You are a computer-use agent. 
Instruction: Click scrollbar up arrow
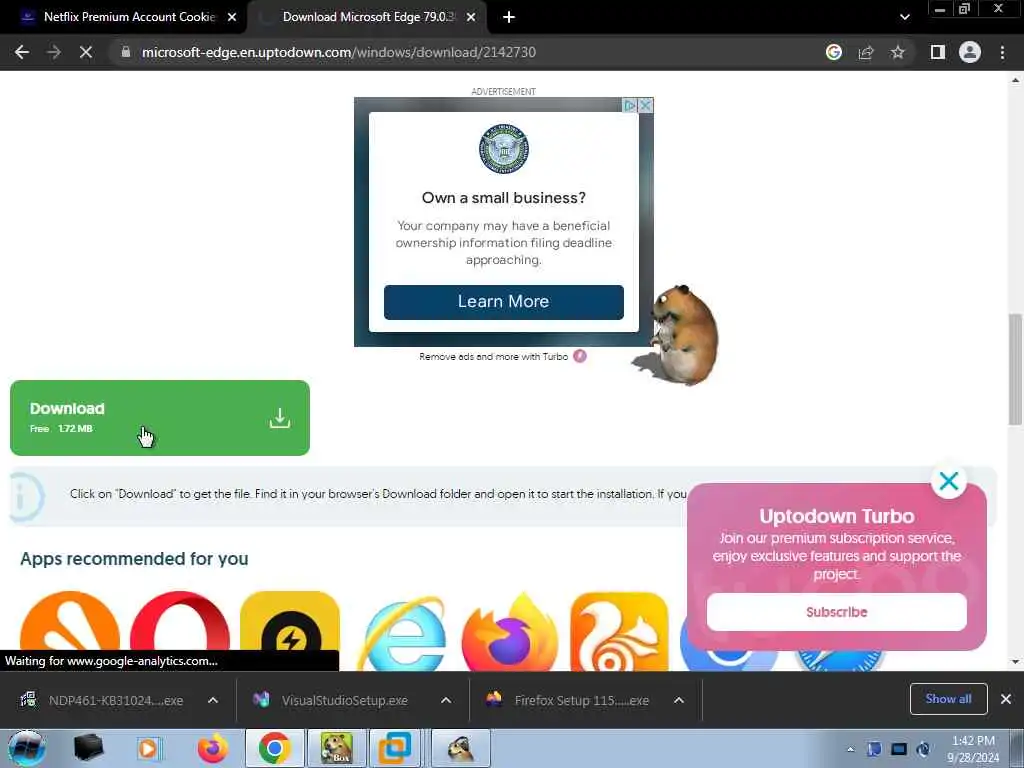point(1015,80)
